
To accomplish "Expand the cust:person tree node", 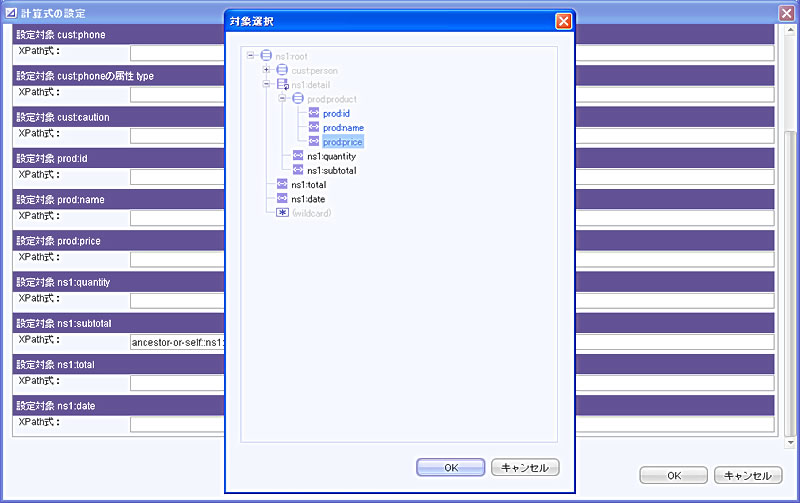I will click(x=266, y=69).
